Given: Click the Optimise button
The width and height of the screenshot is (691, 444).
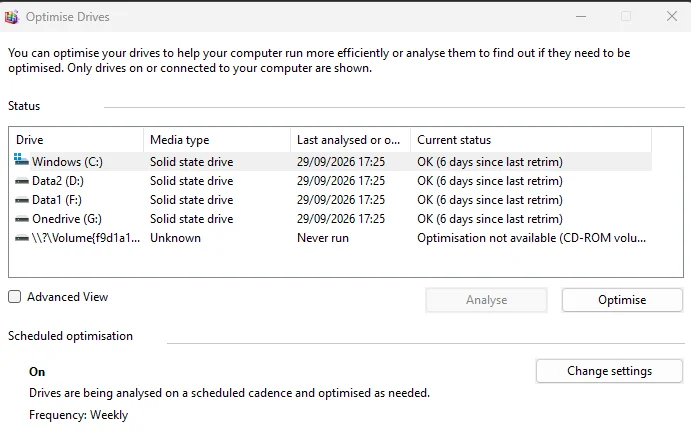Looking at the screenshot, I should 622,300.
